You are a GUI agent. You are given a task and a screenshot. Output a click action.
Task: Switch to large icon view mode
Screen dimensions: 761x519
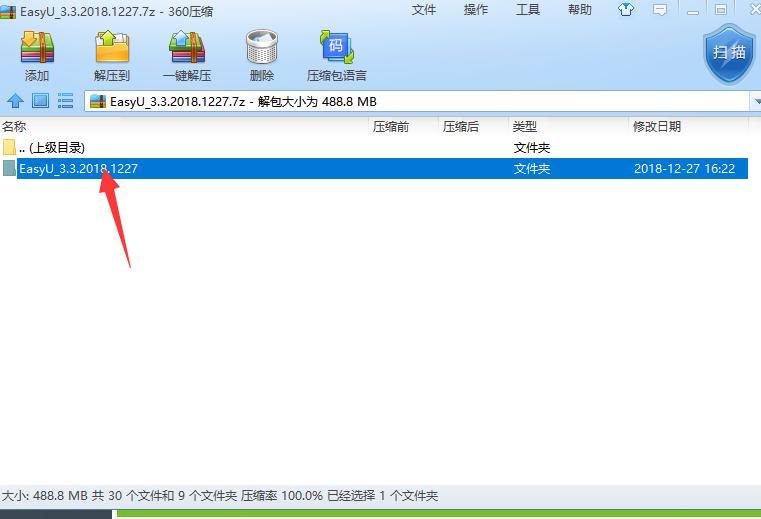point(40,101)
